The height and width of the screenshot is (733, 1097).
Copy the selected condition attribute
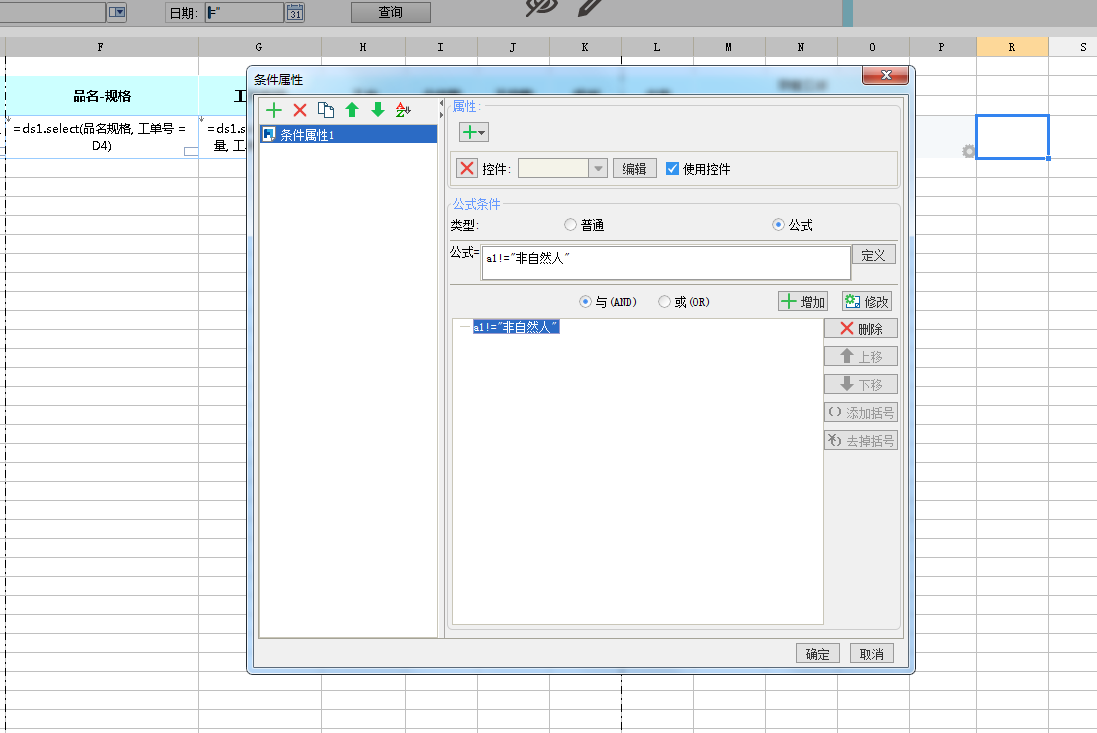point(325,110)
